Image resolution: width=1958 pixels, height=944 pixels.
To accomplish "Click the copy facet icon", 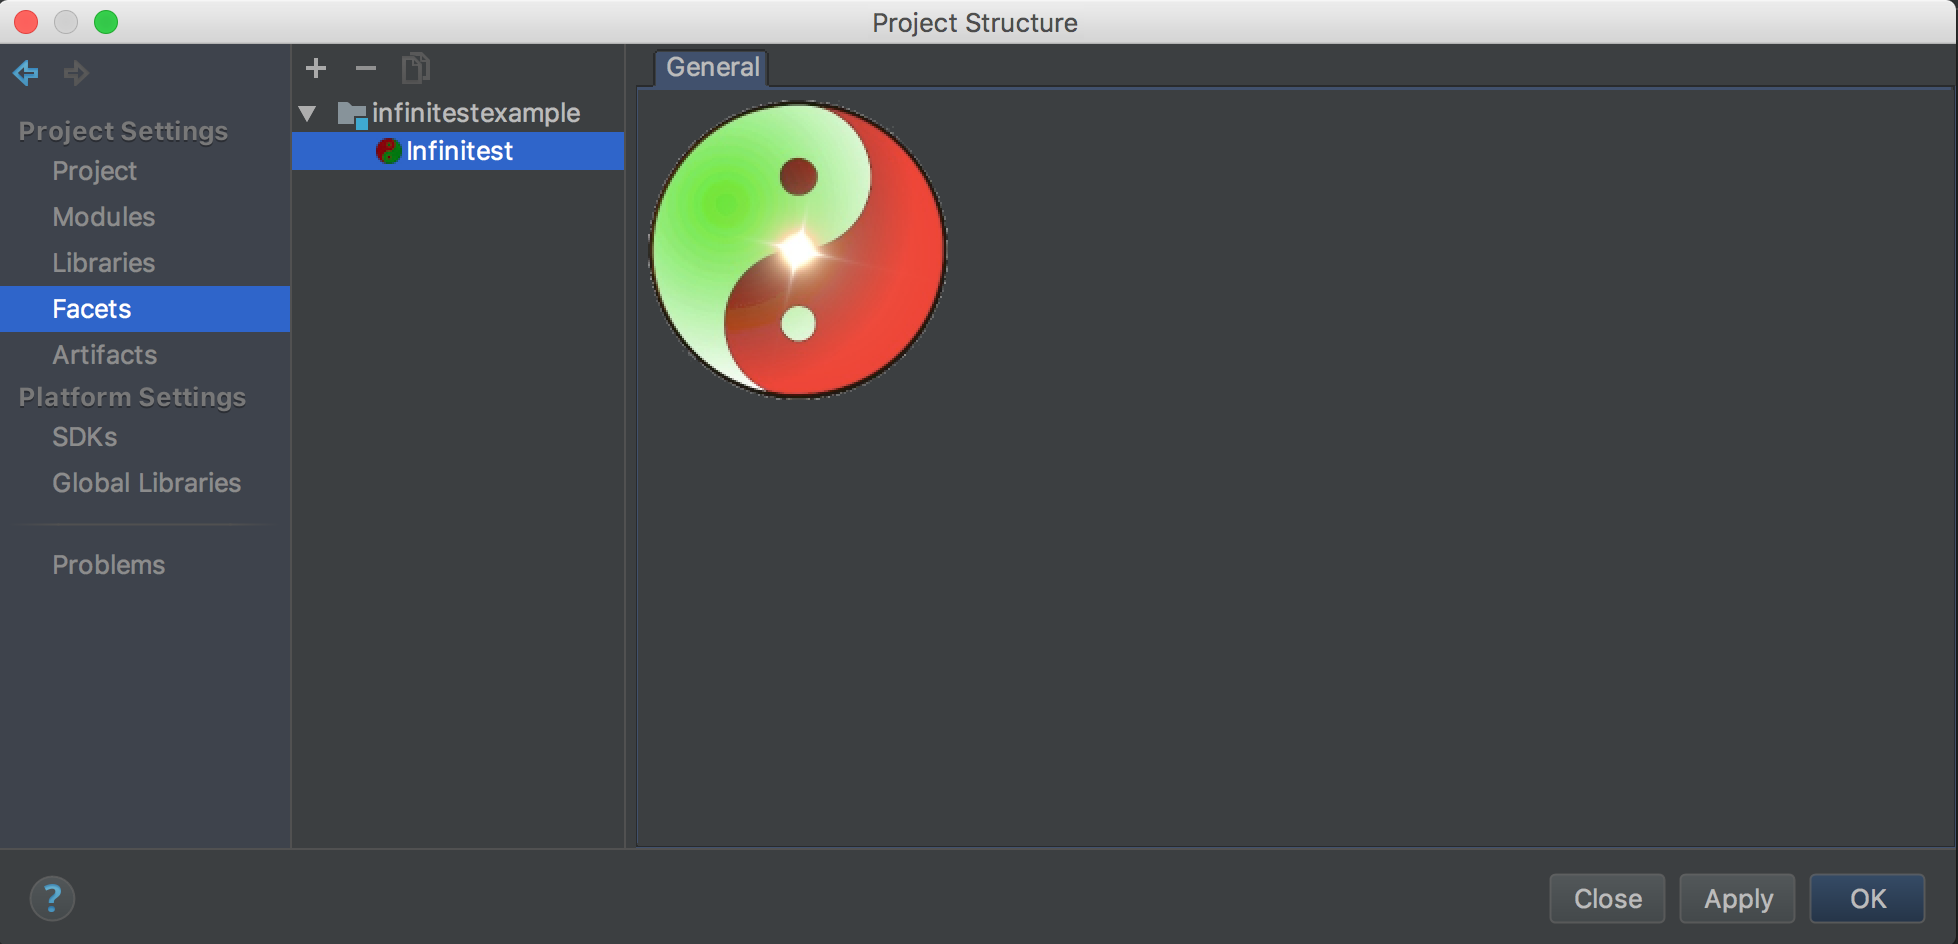I will tap(416, 68).
